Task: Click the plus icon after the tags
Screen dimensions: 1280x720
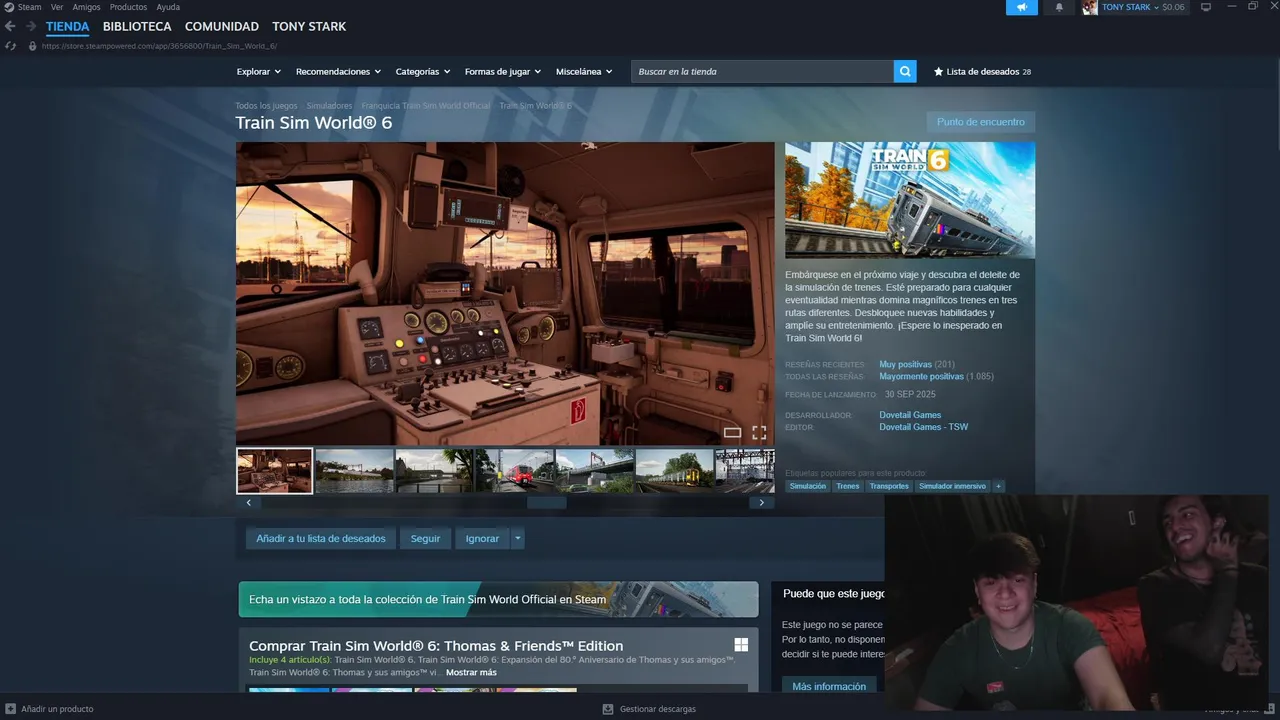Action: (998, 486)
